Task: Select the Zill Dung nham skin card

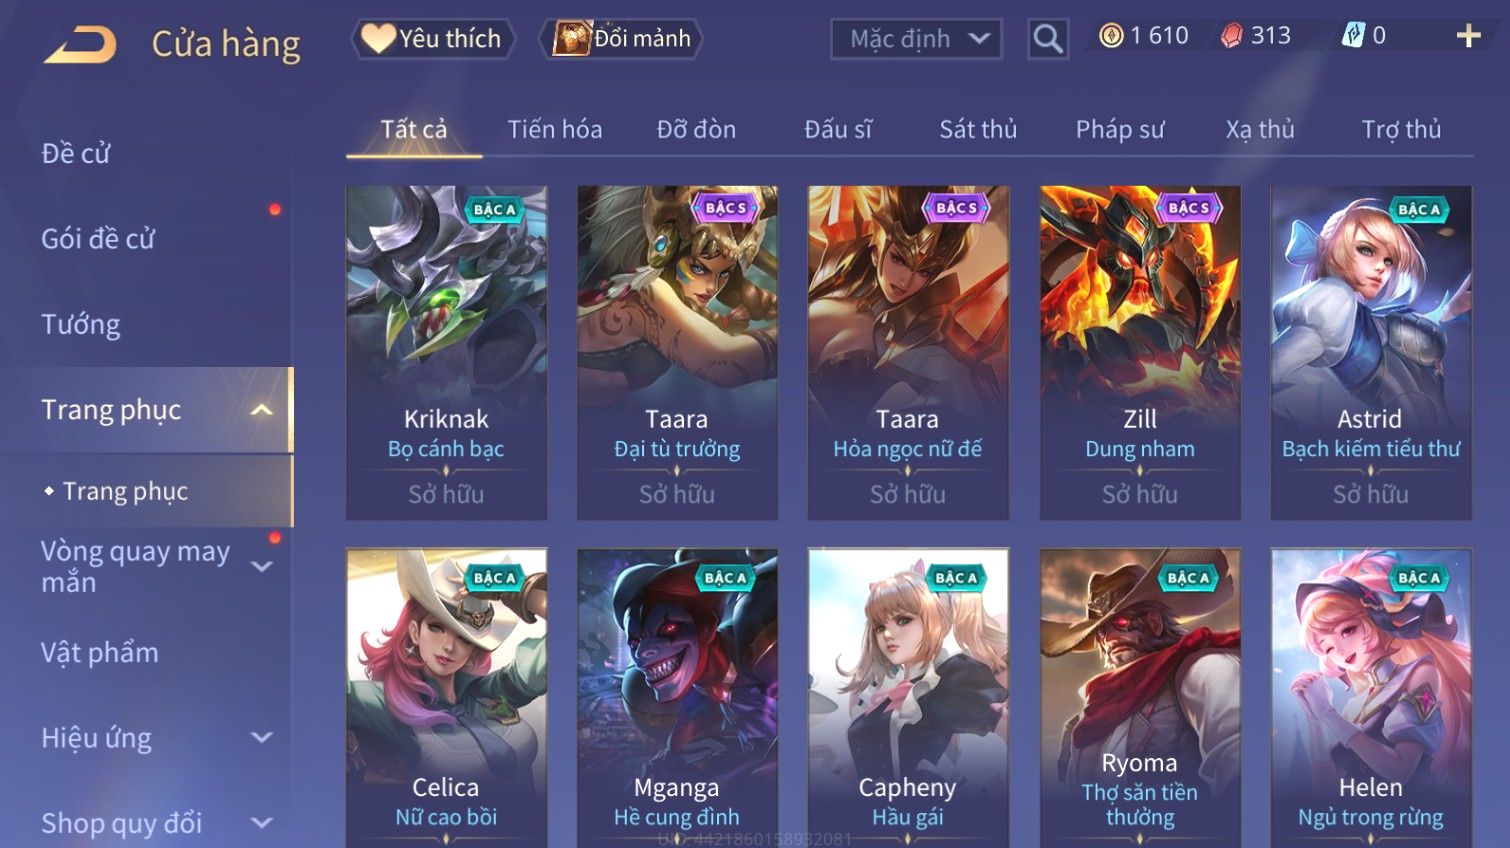Action: click(1140, 352)
